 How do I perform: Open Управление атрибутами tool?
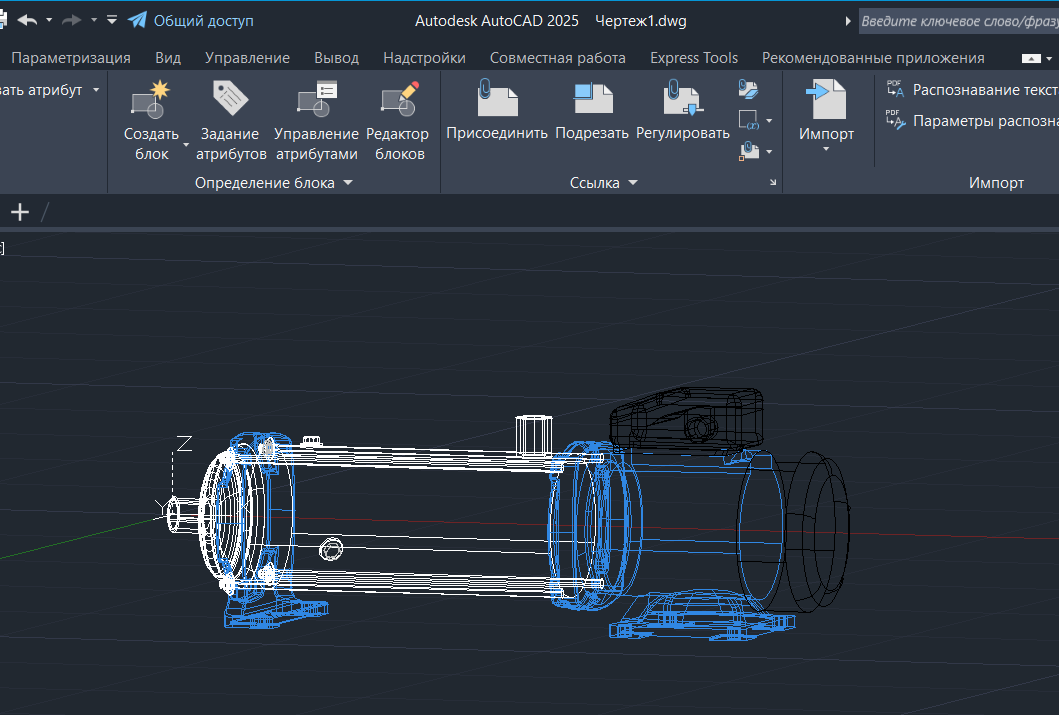click(316, 121)
